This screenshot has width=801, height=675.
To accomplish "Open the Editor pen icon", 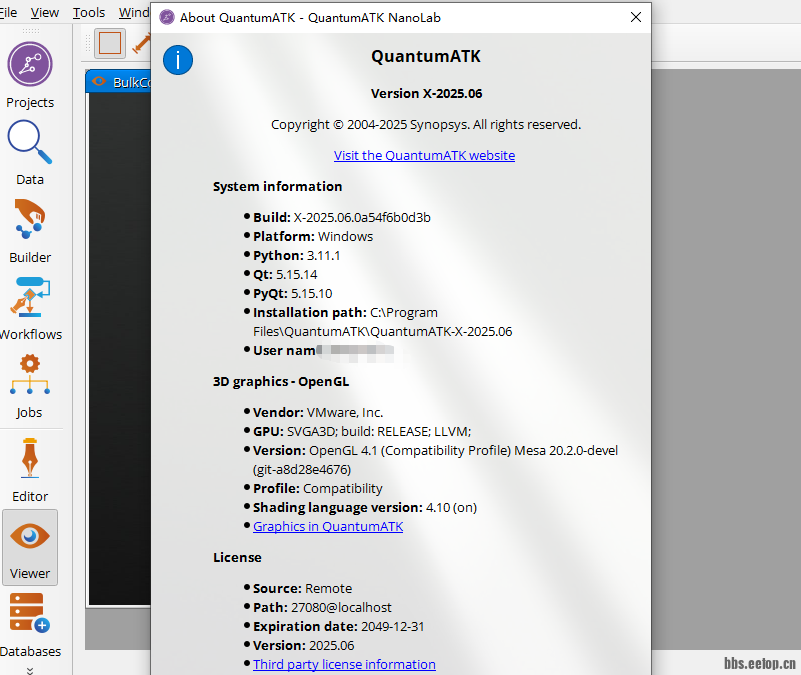I will click(x=30, y=459).
